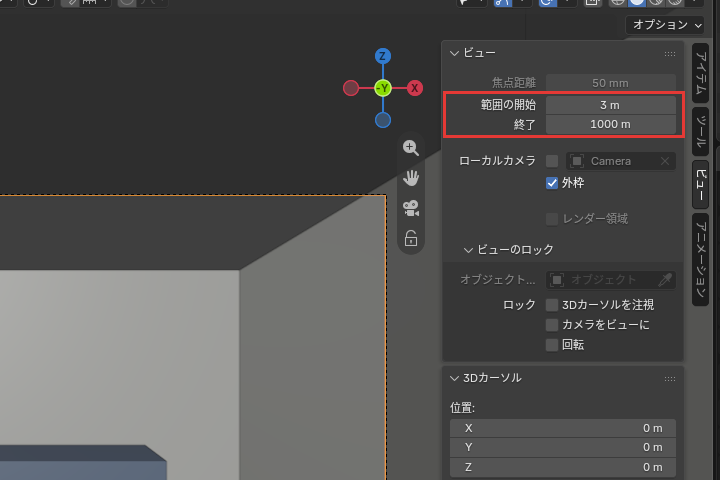Toggle camera view with the camera icon
The image size is (720, 480).
click(x=411, y=208)
